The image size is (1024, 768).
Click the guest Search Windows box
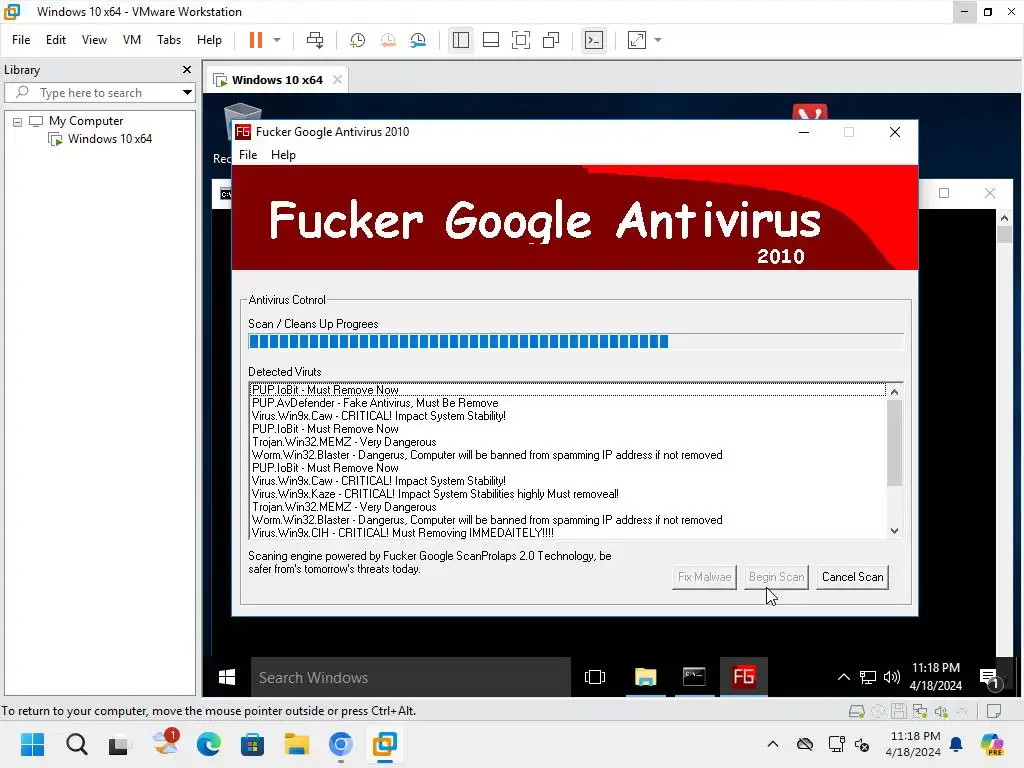pos(411,677)
